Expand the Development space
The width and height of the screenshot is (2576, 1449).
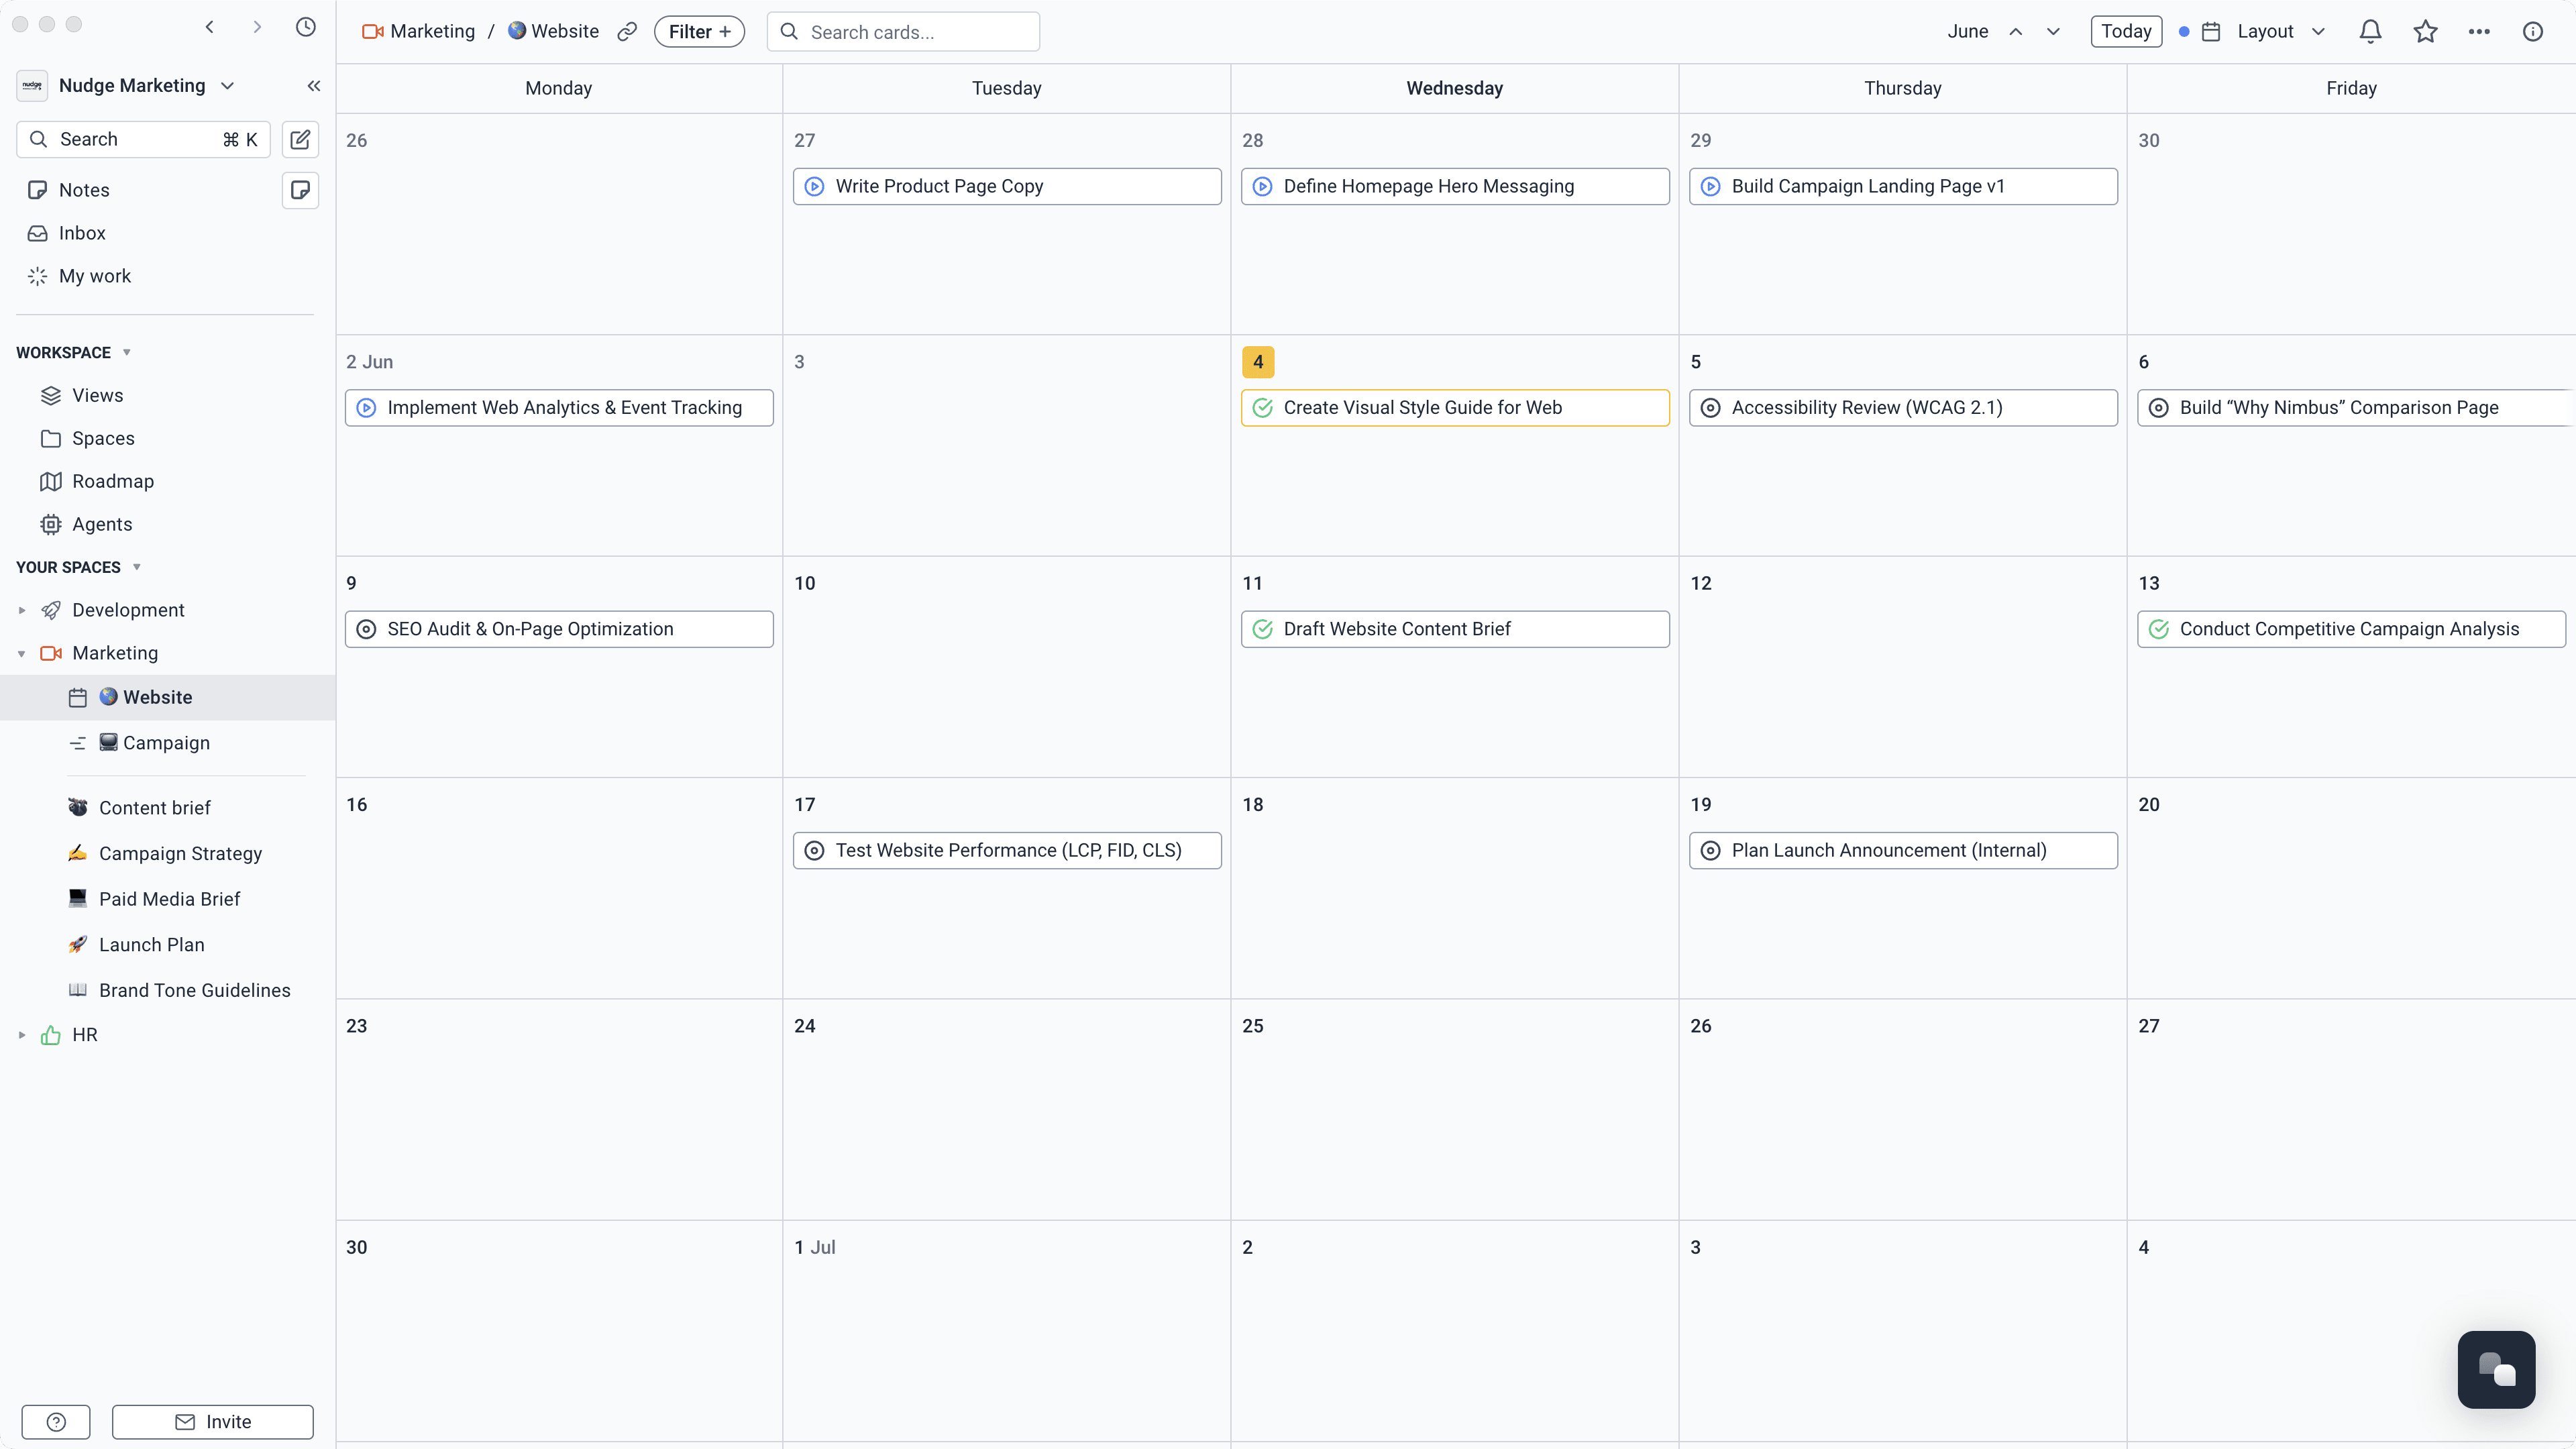(x=22, y=610)
